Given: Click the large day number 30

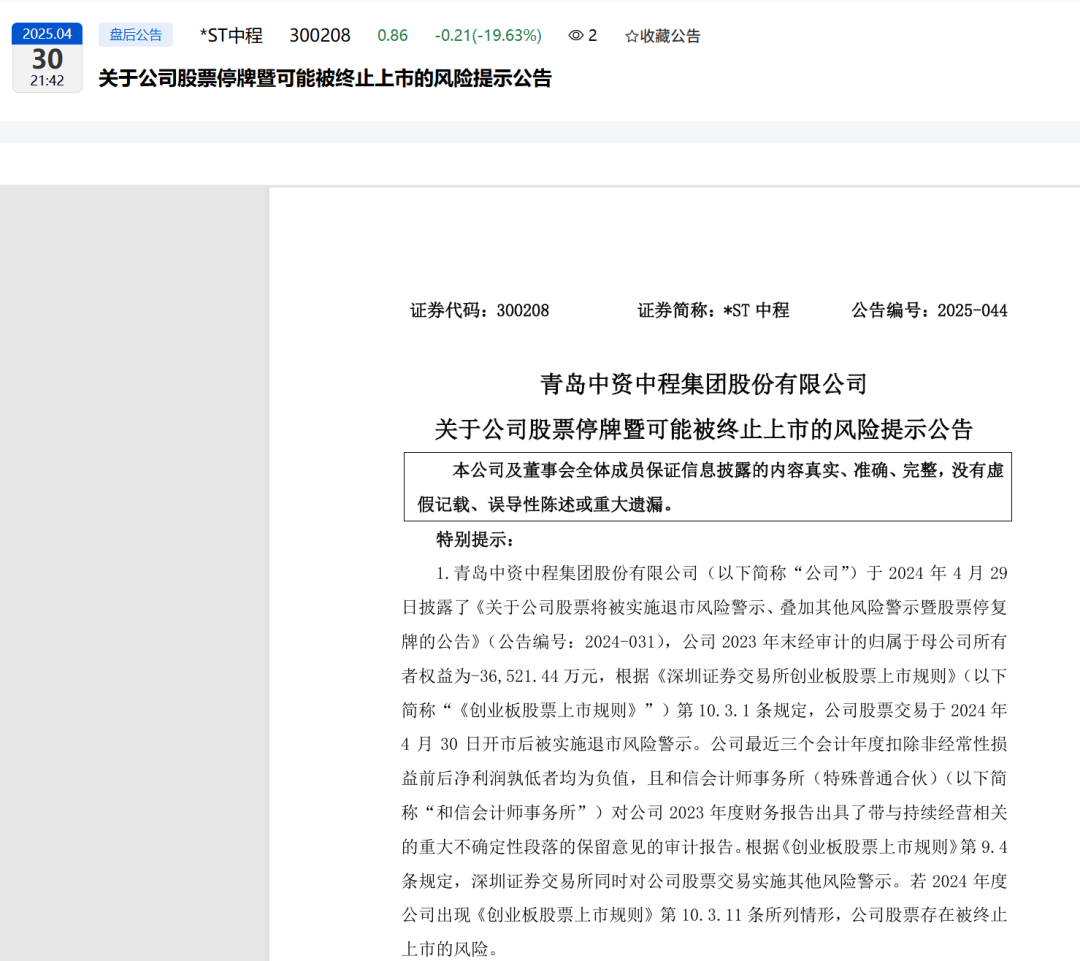Looking at the screenshot, I should [47, 59].
